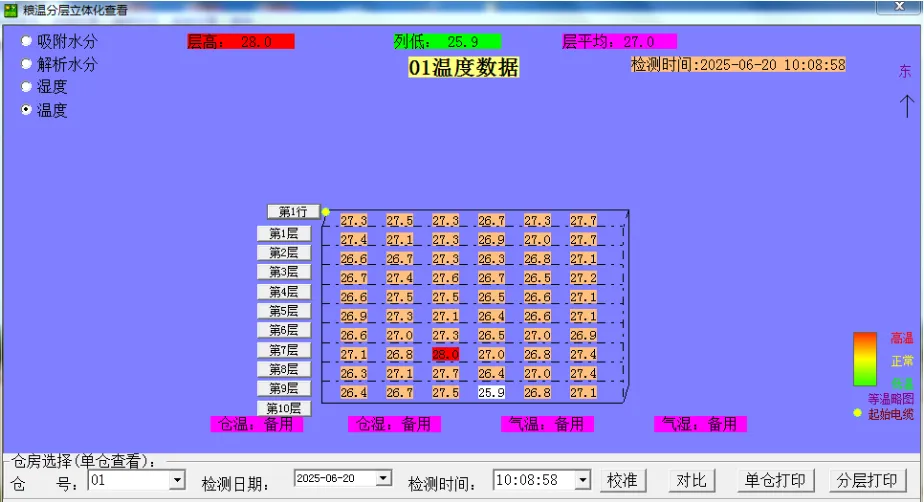Select the 第10层 layer button
Screen dimensions: 924x502
point(284,408)
